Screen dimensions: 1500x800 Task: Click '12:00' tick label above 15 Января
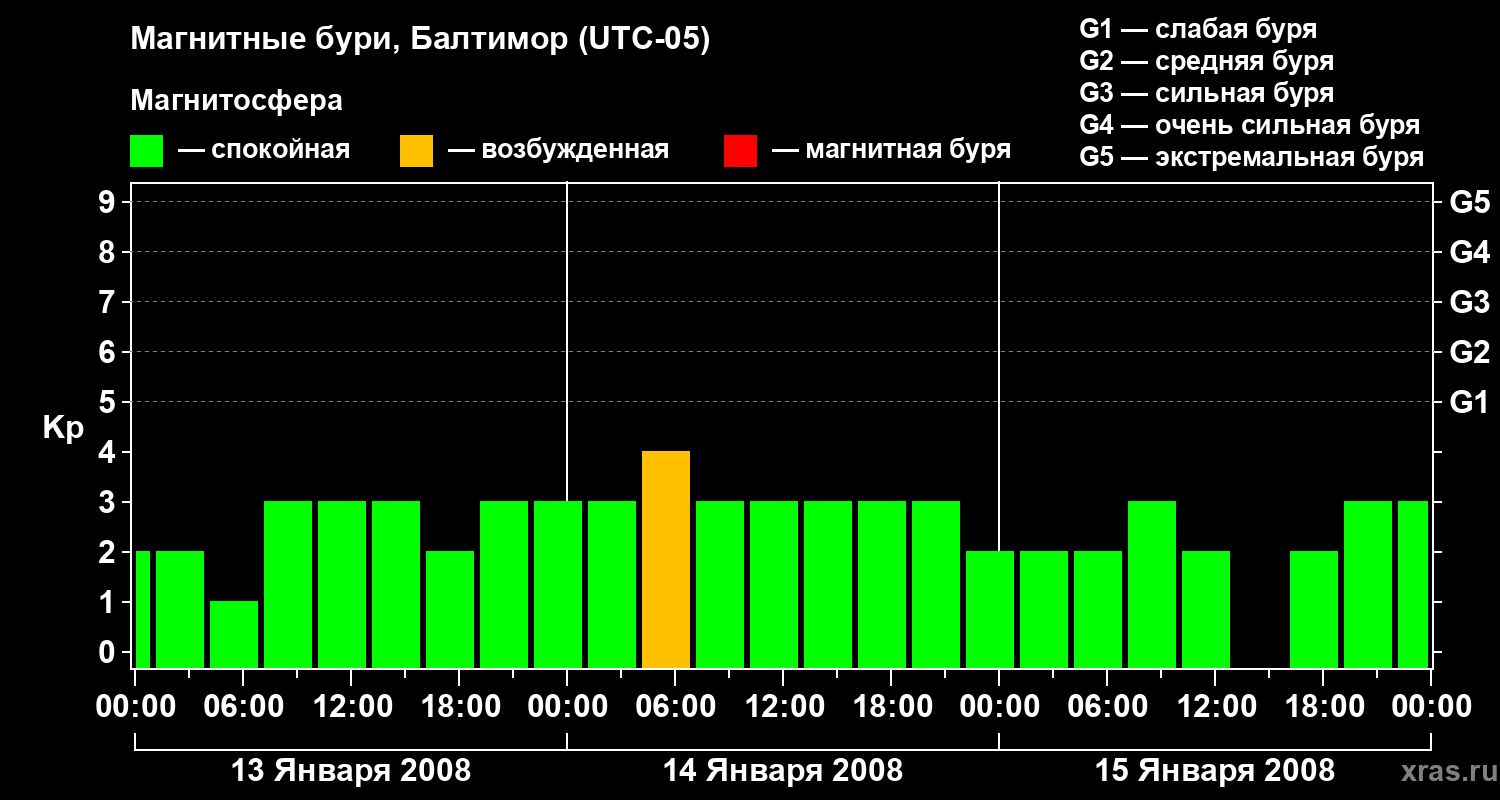pos(1215,707)
